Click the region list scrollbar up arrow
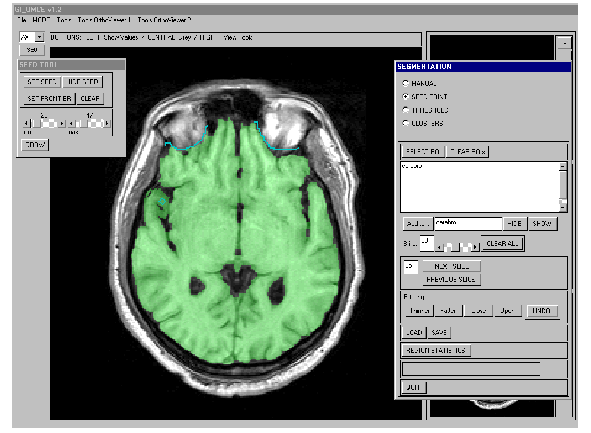Image resolution: width=591 pixels, height=433 pixels. coord(563,166)
